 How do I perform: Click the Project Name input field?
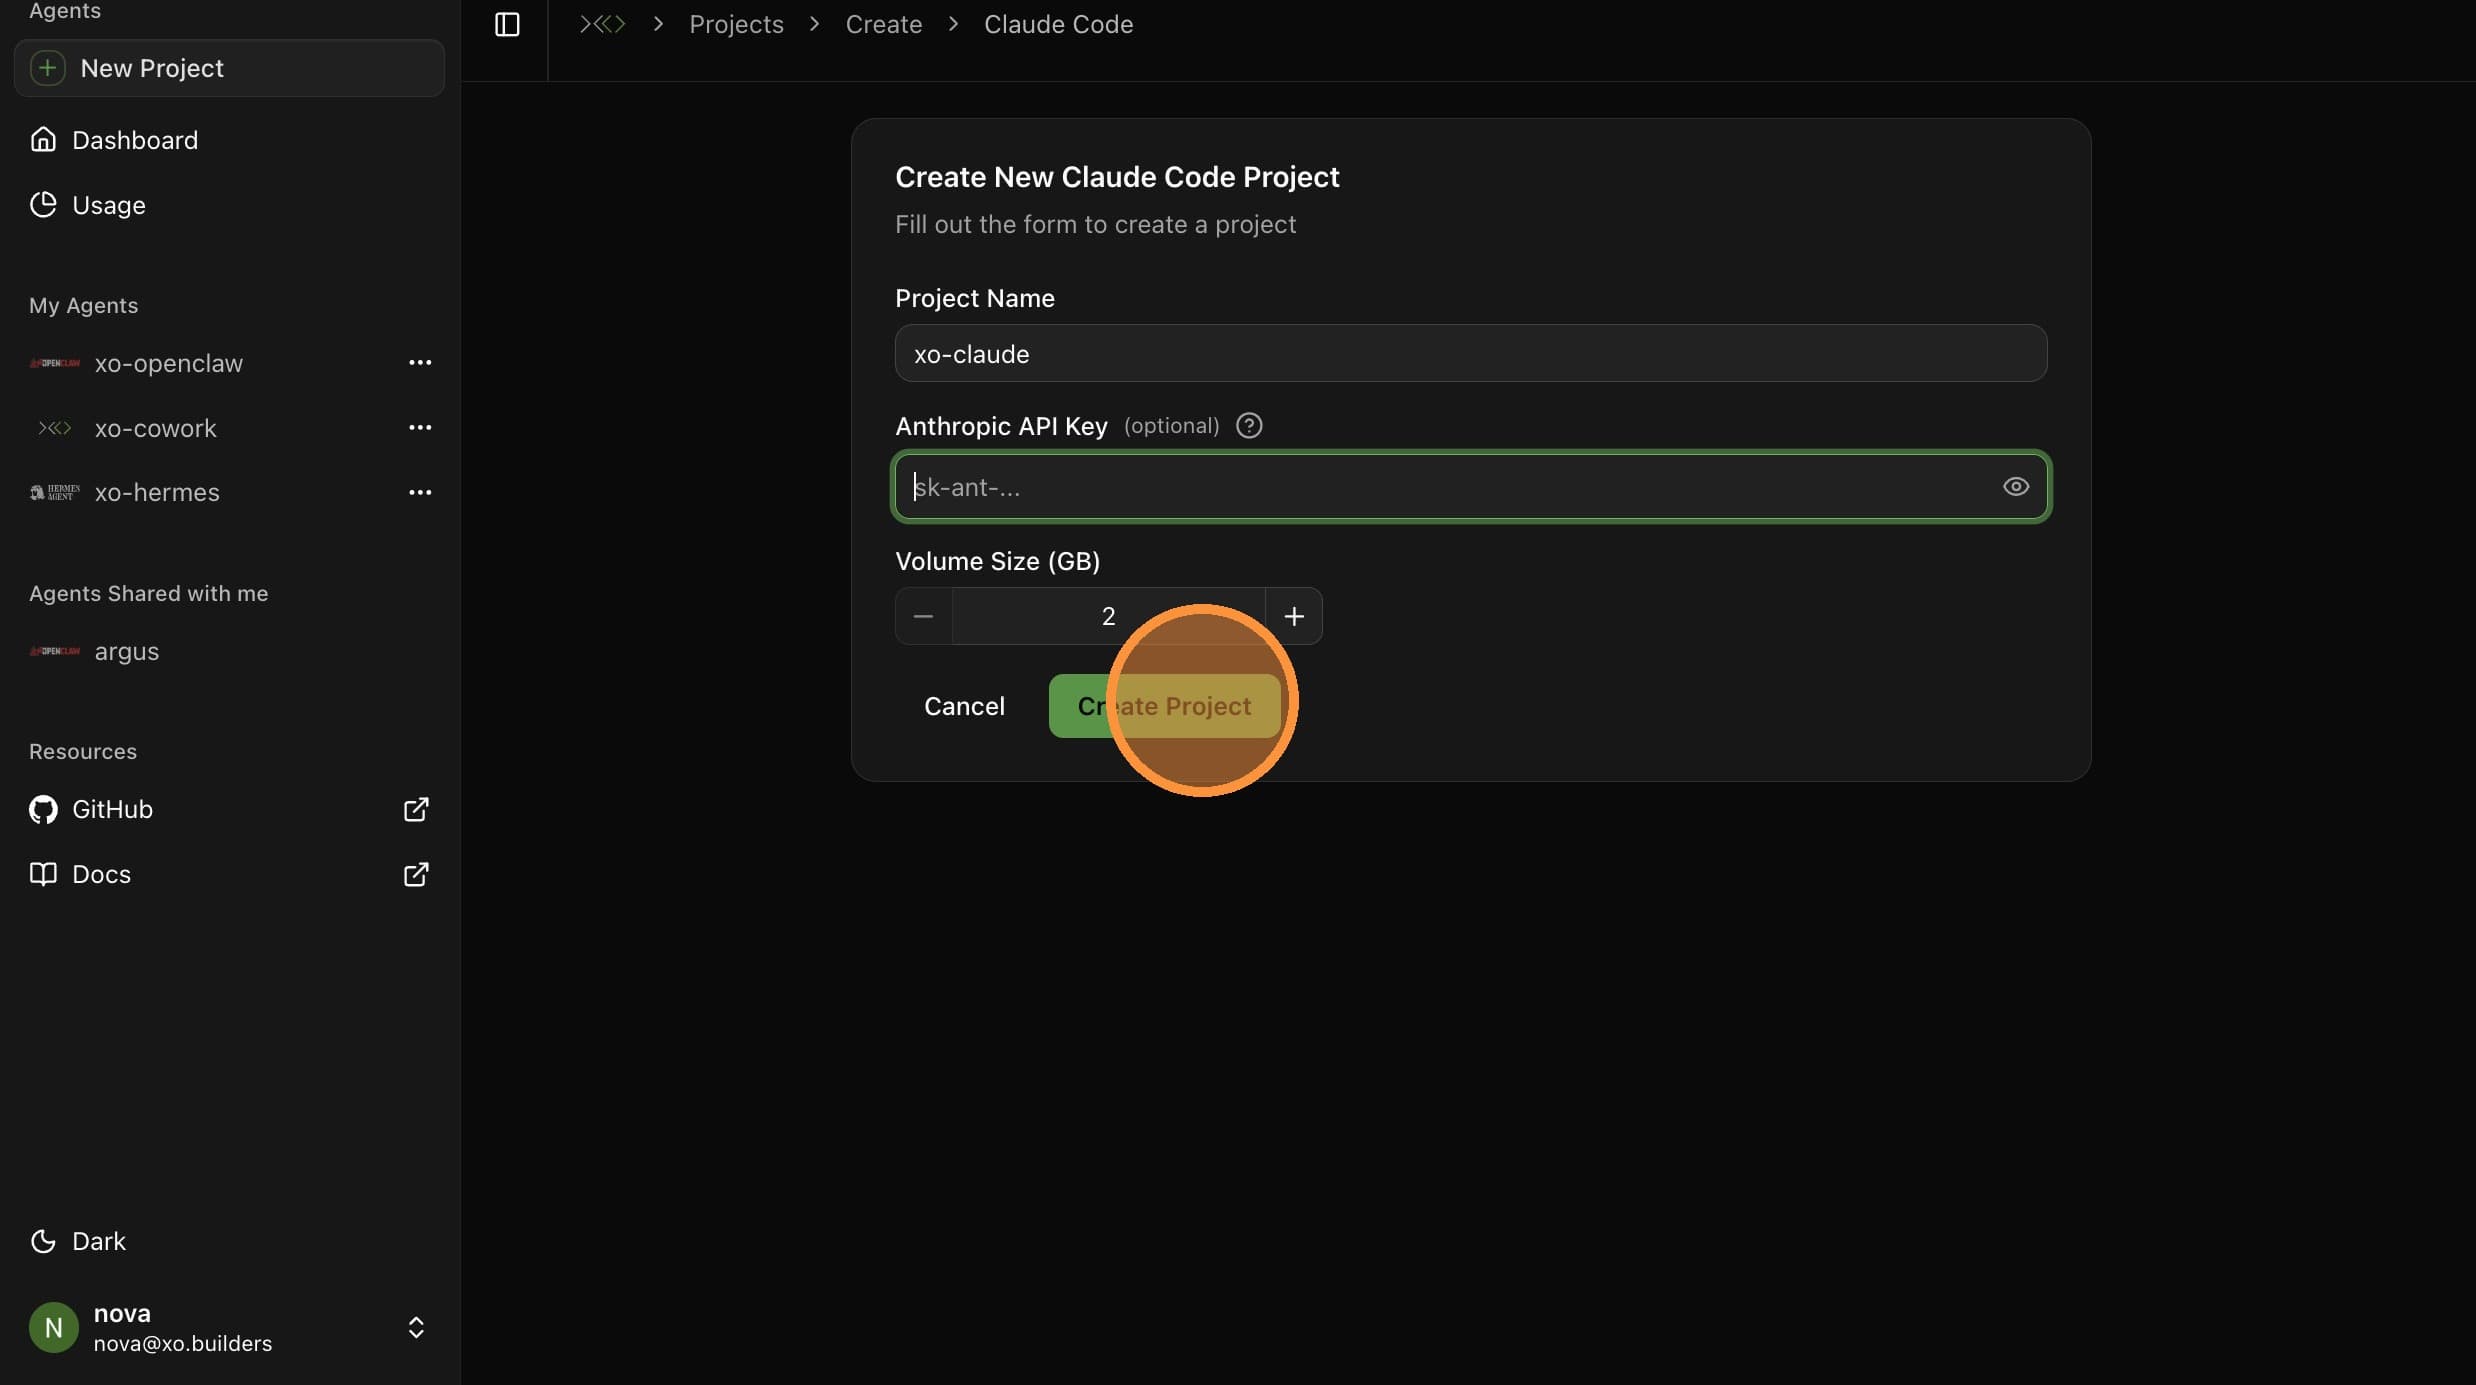1471,353
